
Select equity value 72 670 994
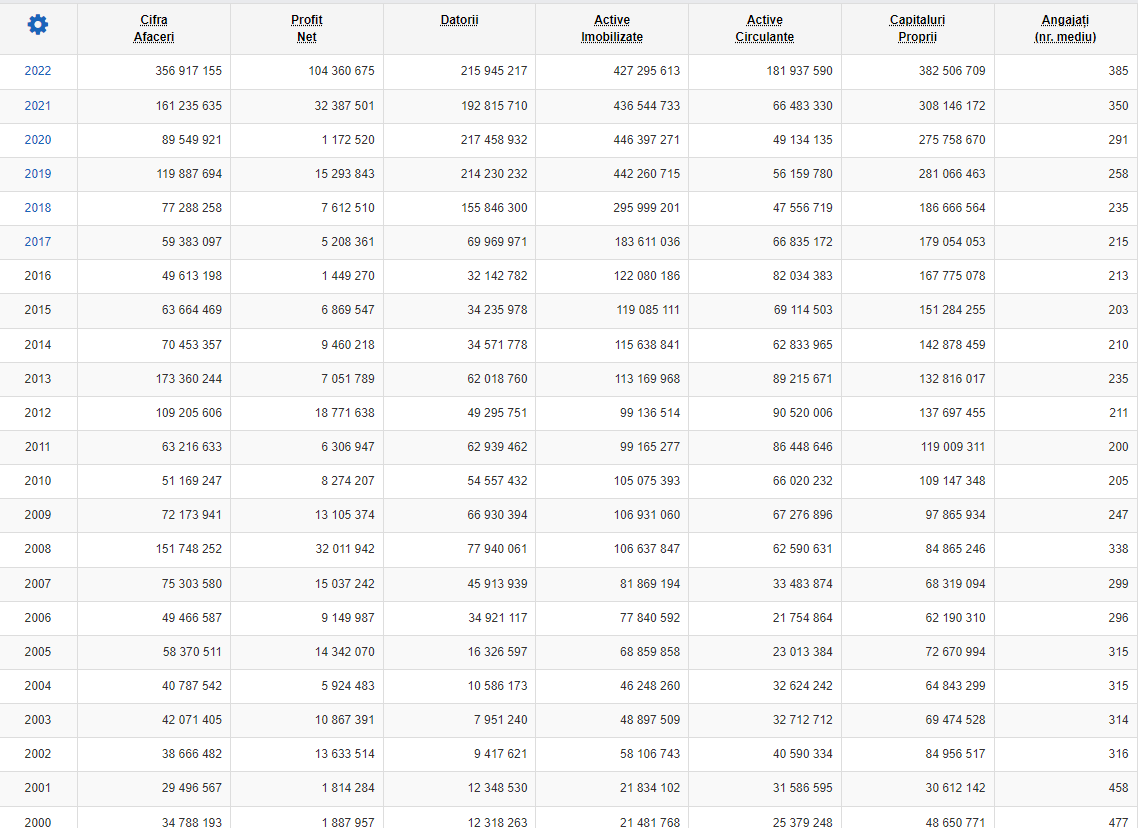pyautogui.click(x=955, y=653)
